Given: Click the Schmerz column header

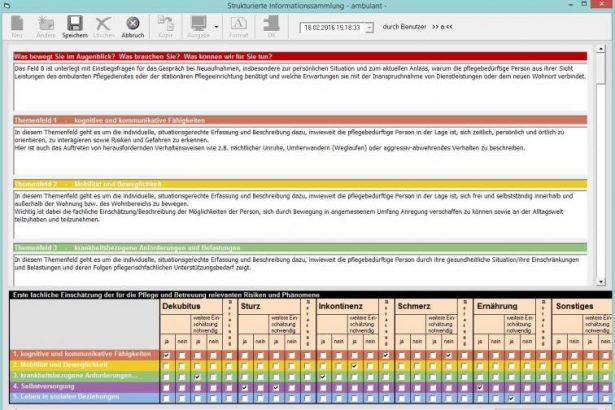Looking at the screenshot, I should pyautogui.click(x=426, y=306).
